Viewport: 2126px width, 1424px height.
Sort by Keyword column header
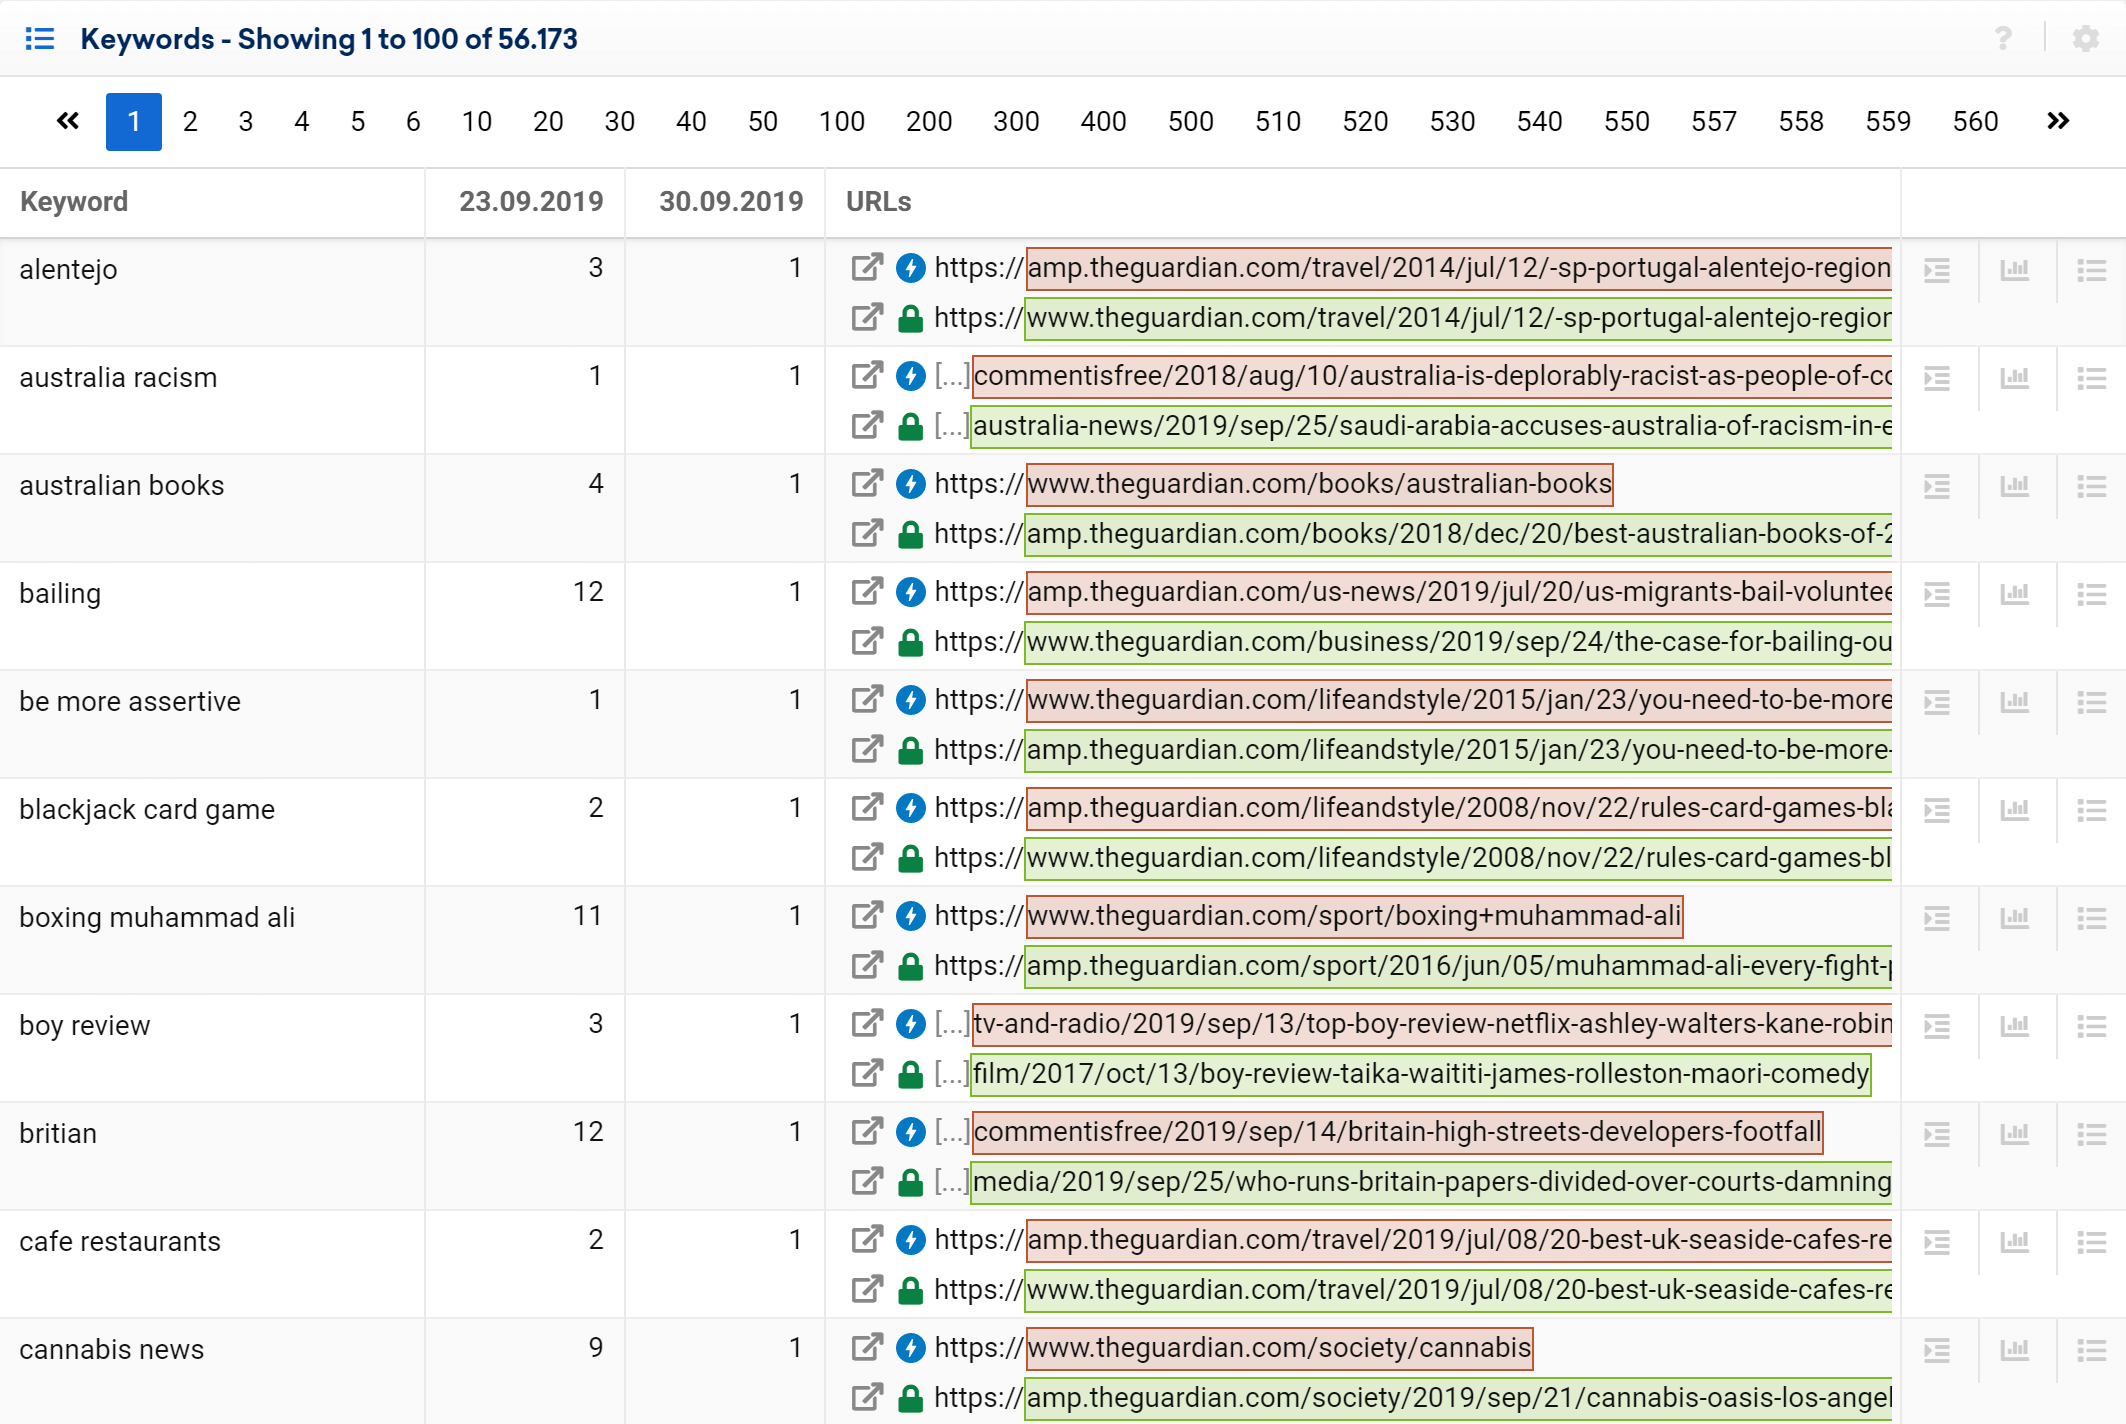coord(74,202)
